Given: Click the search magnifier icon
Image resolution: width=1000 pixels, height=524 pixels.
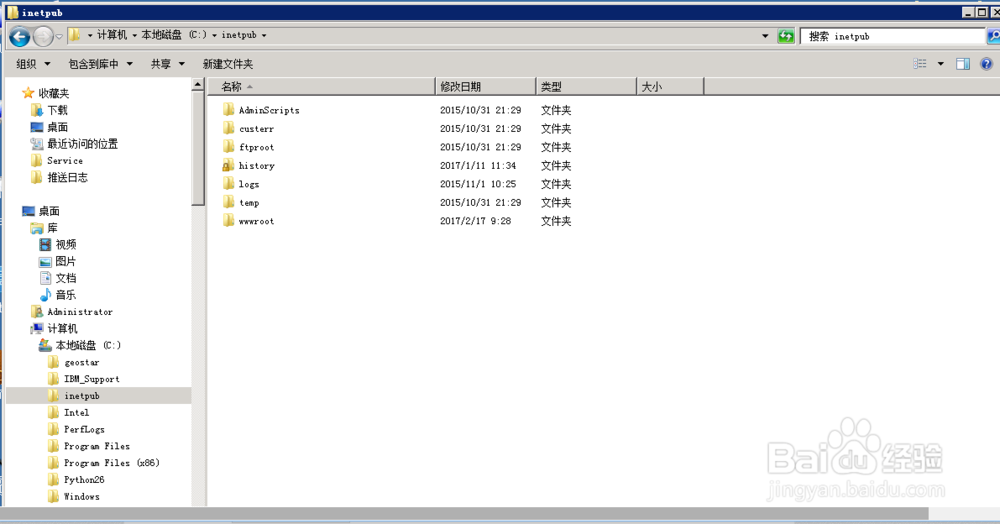Looking at the screenshot, I should pos(994,36).
